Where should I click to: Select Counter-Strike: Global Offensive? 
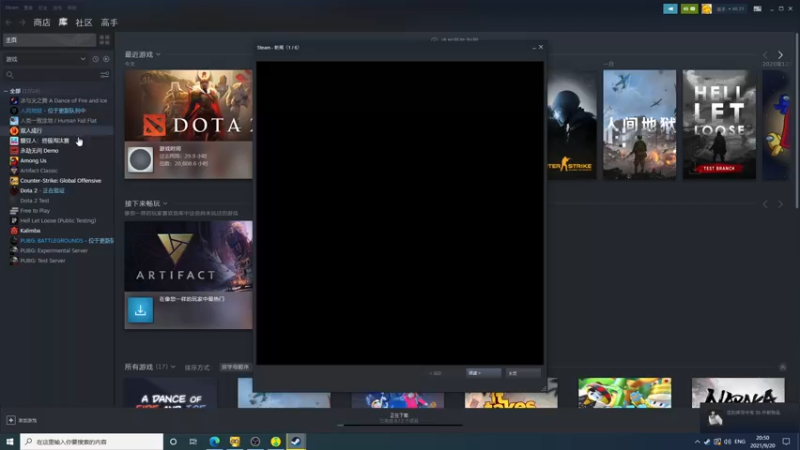(x=61, y=181)
